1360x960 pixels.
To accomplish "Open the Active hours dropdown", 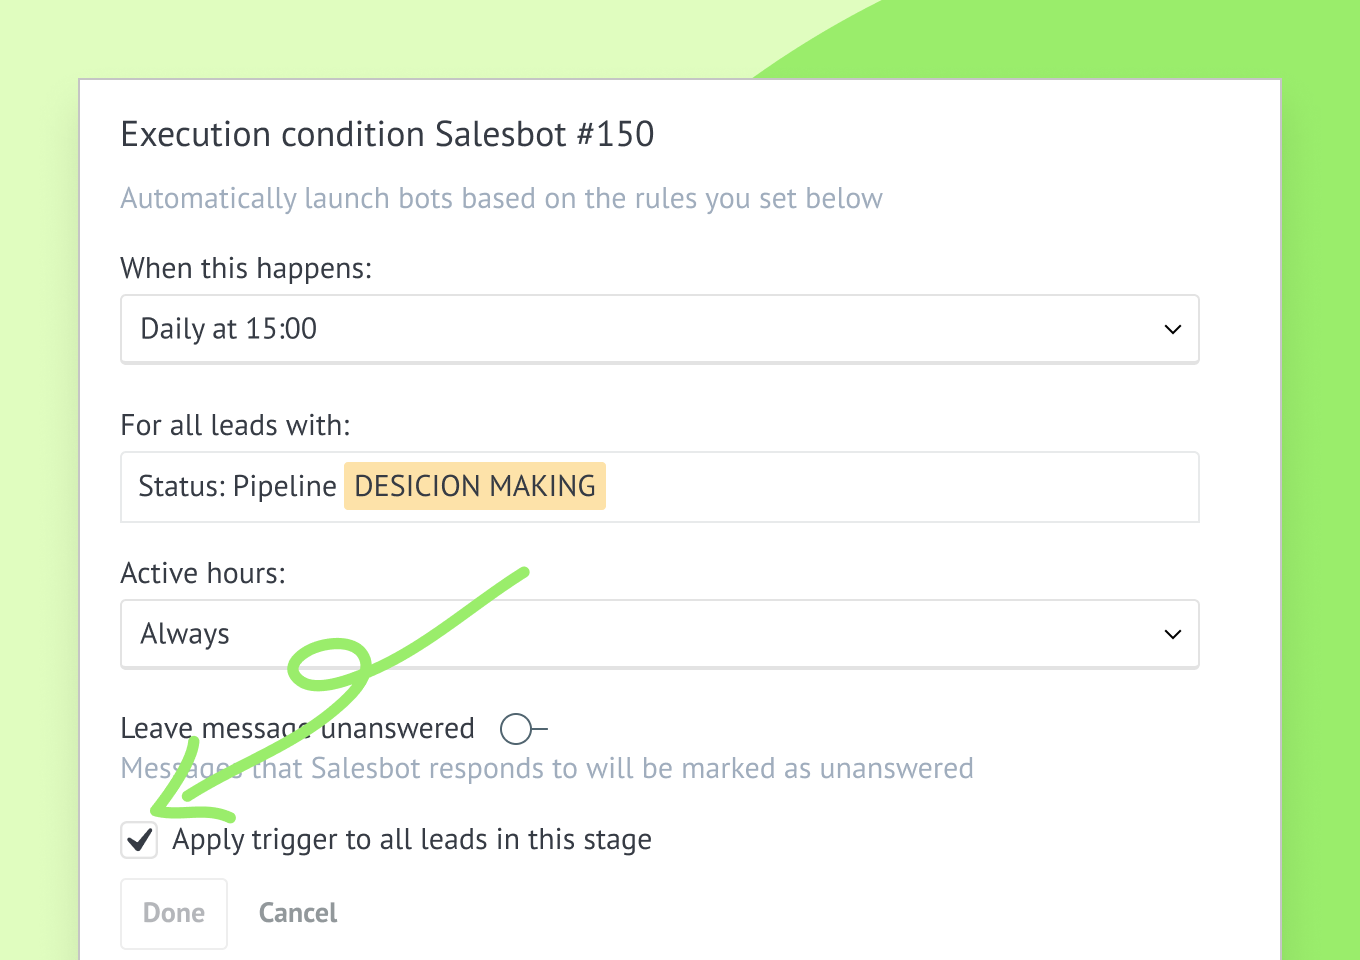I will coord(660,634).
